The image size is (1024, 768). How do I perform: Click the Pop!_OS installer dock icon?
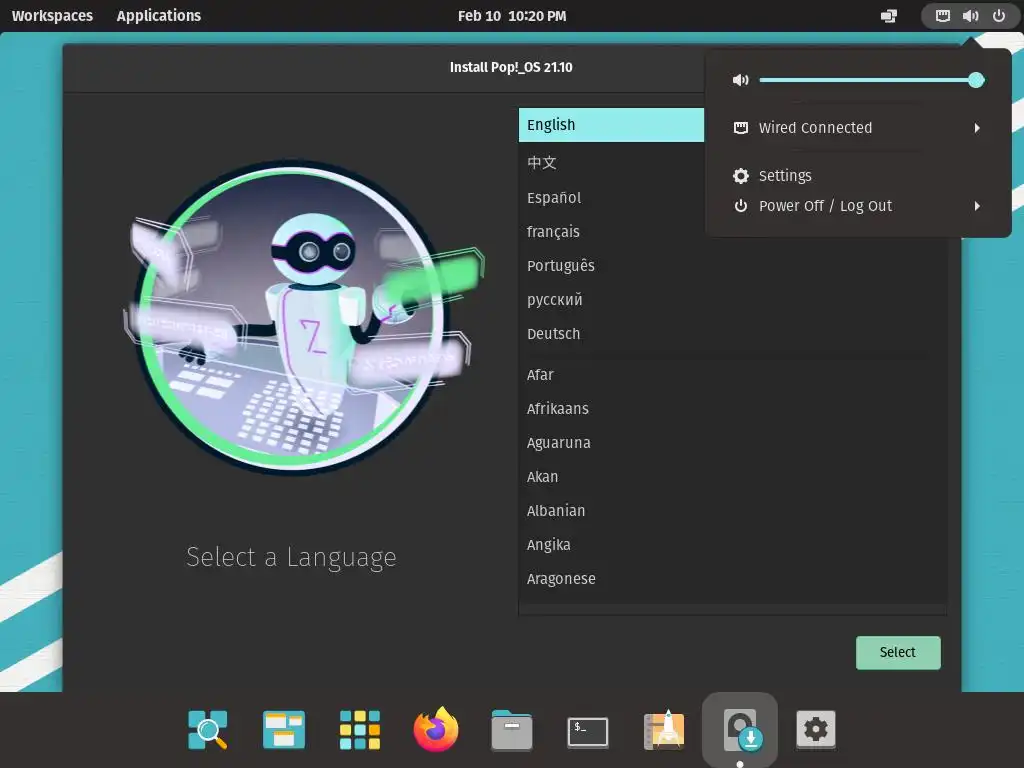[x=740, y=729]
